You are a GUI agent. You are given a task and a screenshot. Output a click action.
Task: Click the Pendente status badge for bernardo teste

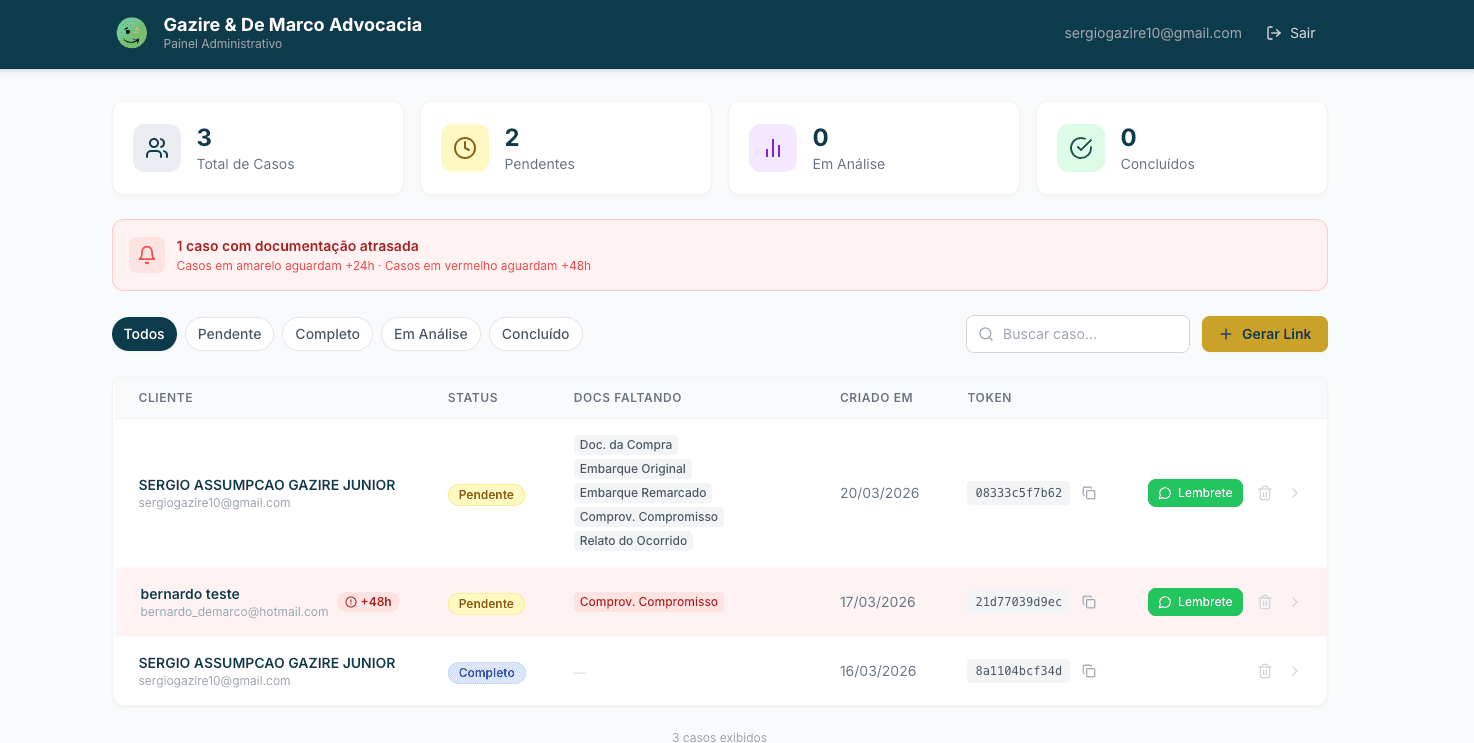[x=486, y=604]
